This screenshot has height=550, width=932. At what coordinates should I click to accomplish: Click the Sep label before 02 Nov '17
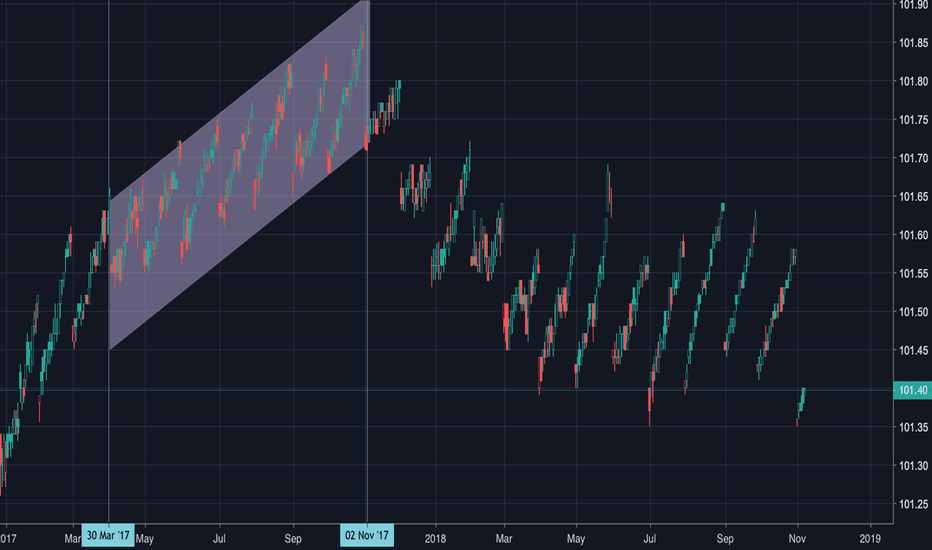coord(292,539)
